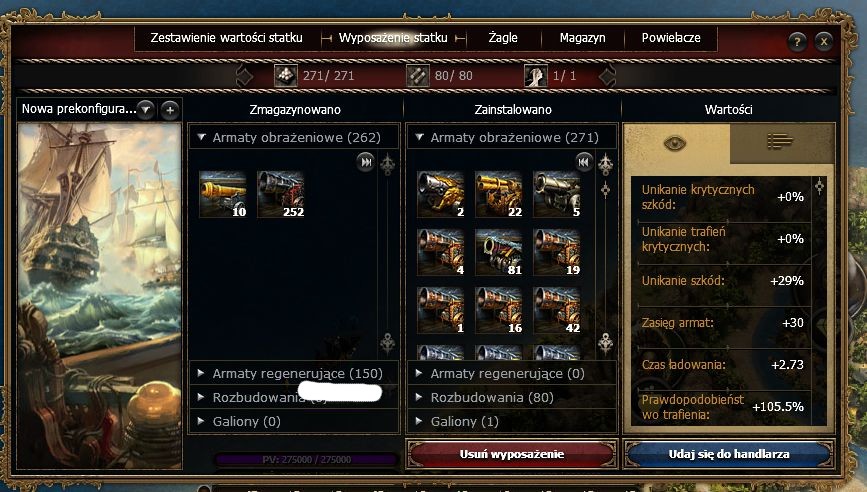Select the golden stored cannon stack of 10
This screenshot has height=492, width=867.
point(223,195)
